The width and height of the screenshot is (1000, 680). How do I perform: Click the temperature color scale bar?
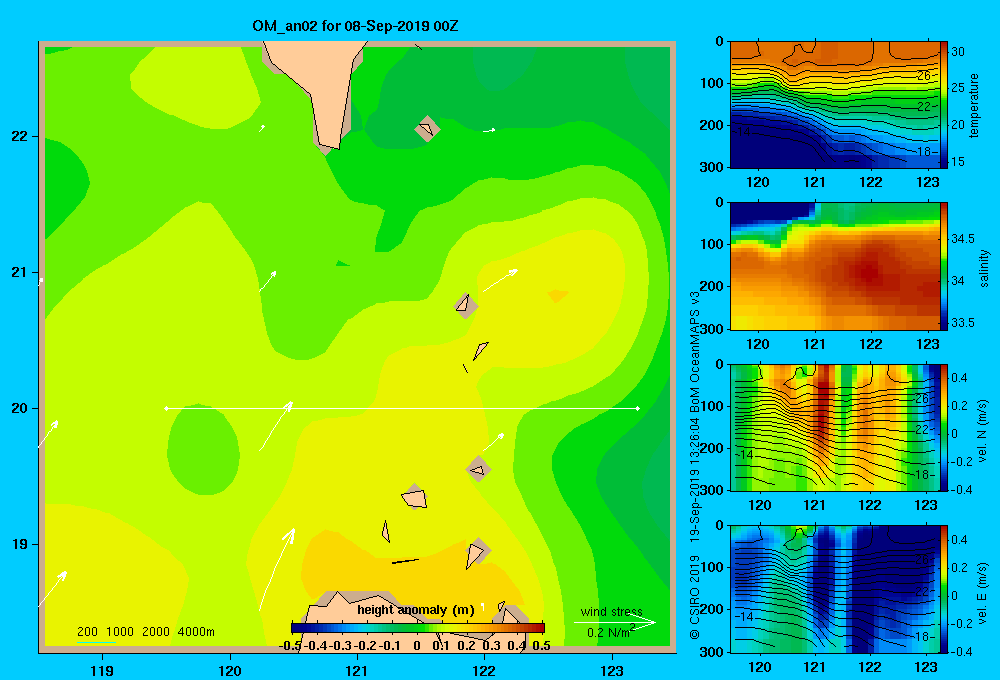[x=944, y=105]
